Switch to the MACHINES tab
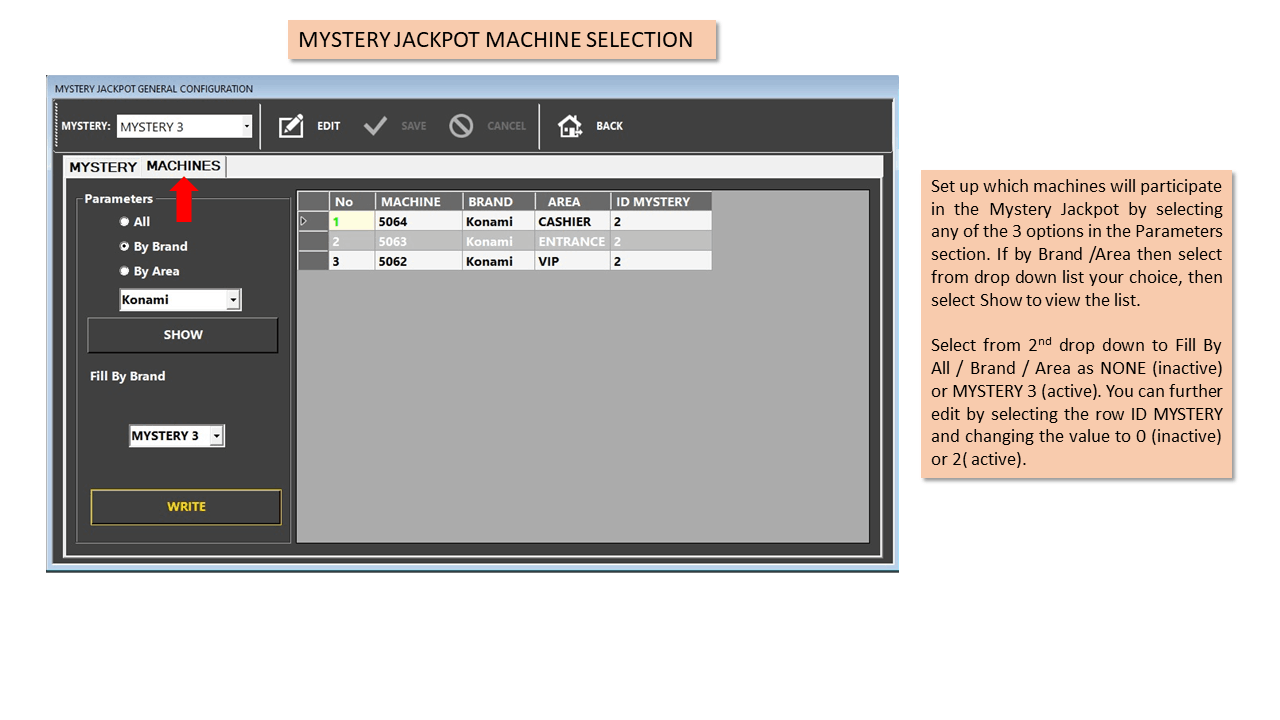Viewport: 1280px width, 720px height. click(x=183, y=166)
